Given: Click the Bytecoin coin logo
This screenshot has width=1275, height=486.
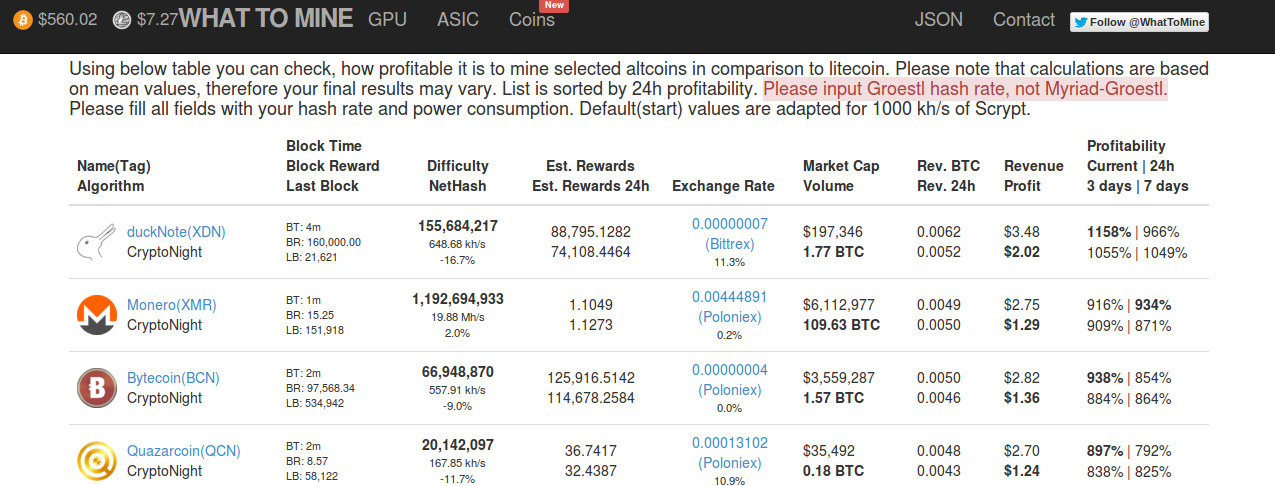Looking at the screenshot, I should coord(97,388).
